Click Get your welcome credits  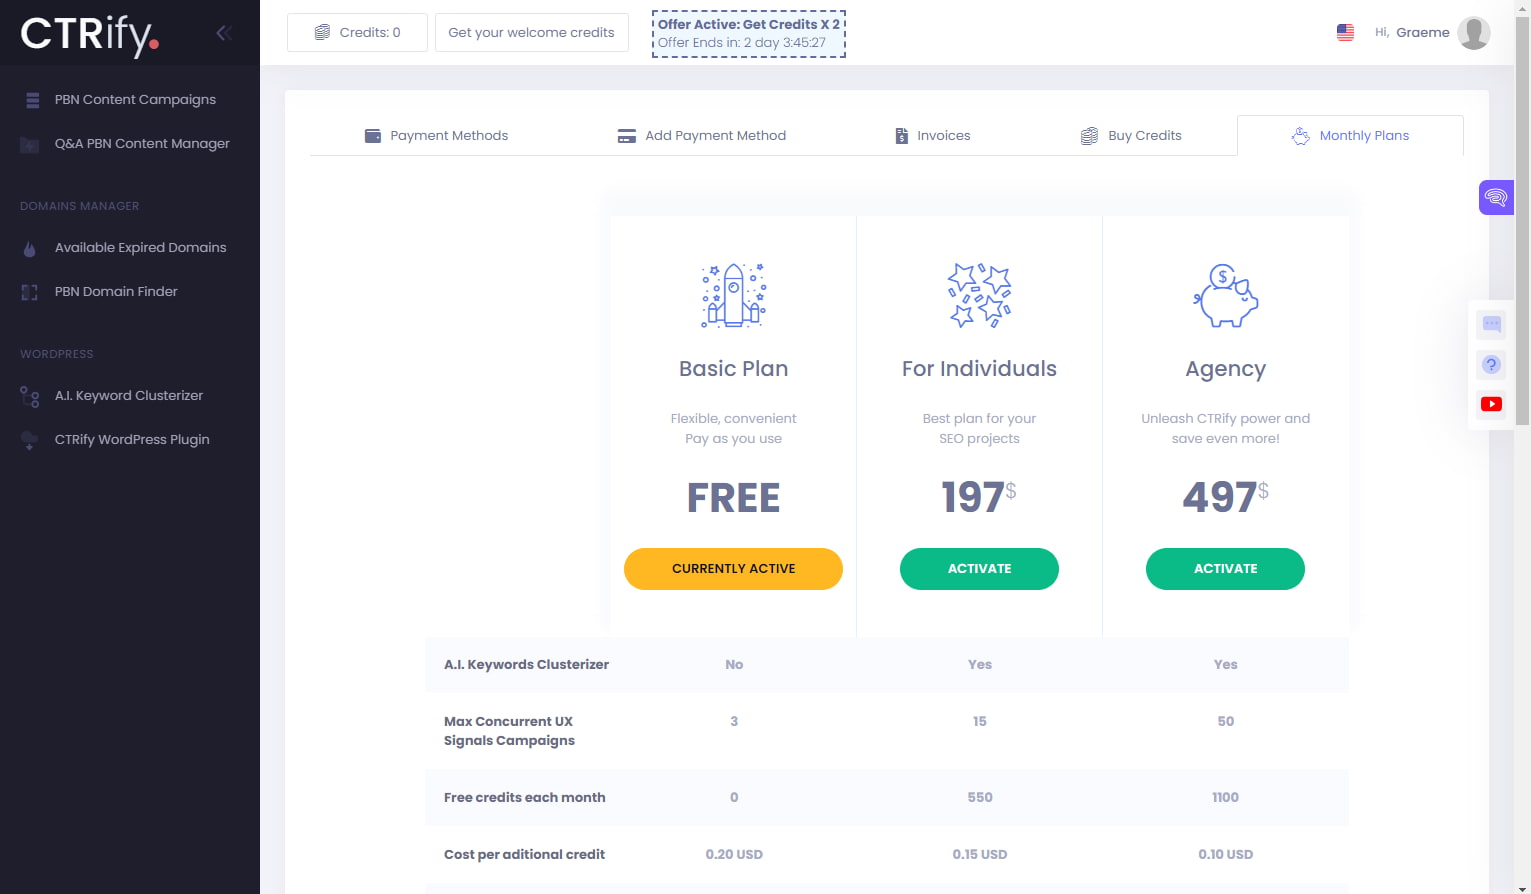pyautogui.click(x=531, y=32)
